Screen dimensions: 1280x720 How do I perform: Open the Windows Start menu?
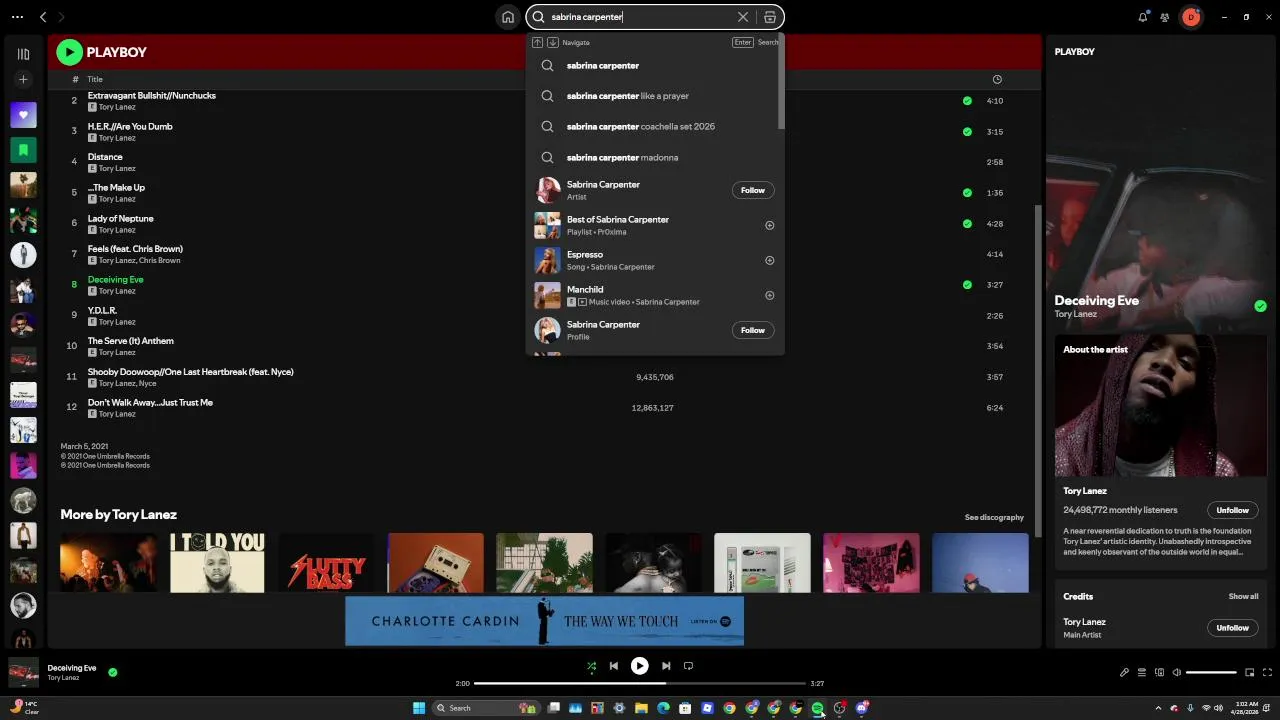tap(419, 708)
